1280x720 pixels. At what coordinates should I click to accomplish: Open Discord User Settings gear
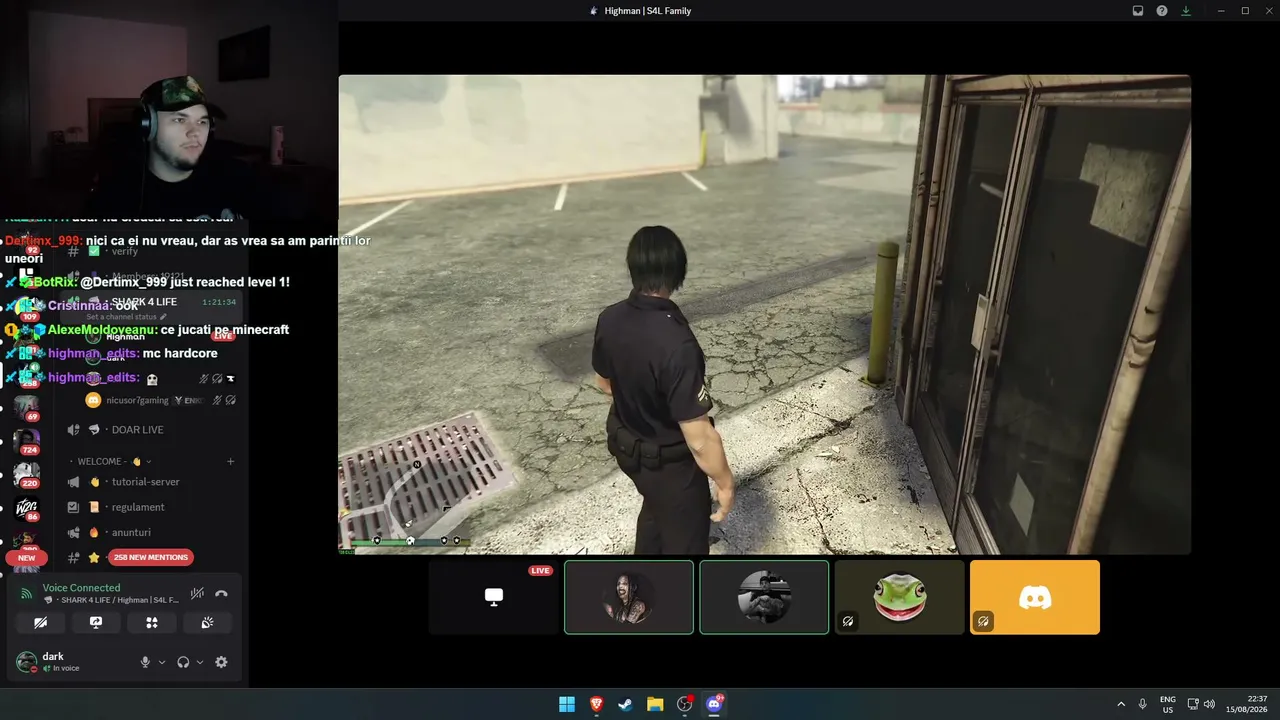point(221,662)
